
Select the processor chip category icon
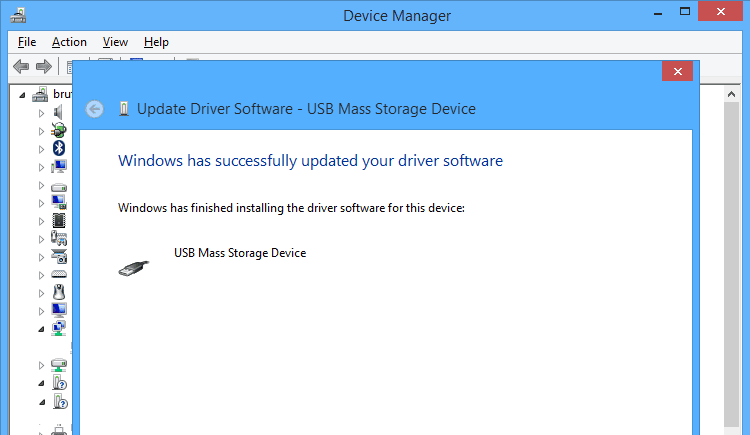tap(59, 220)
